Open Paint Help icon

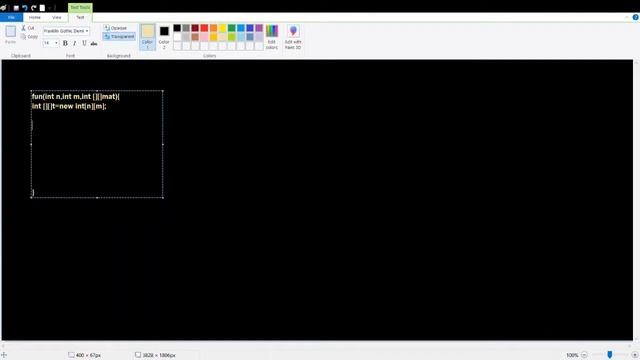(636, 17)
